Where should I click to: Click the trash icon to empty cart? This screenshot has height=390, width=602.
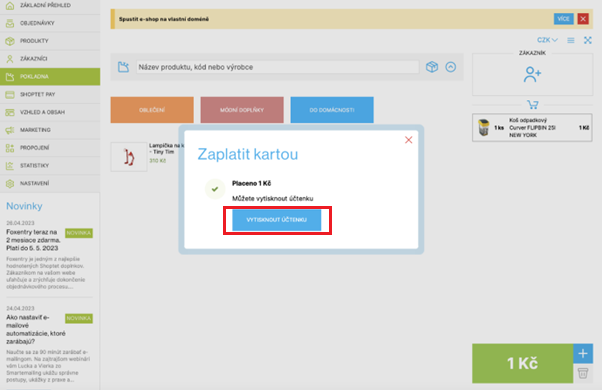click(583, 373)
